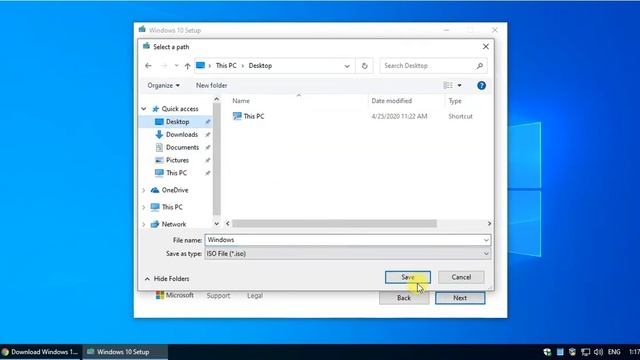Open the help question mark icon
The height and width of the screenshot is (360, 640).
[x=482, y=85]
